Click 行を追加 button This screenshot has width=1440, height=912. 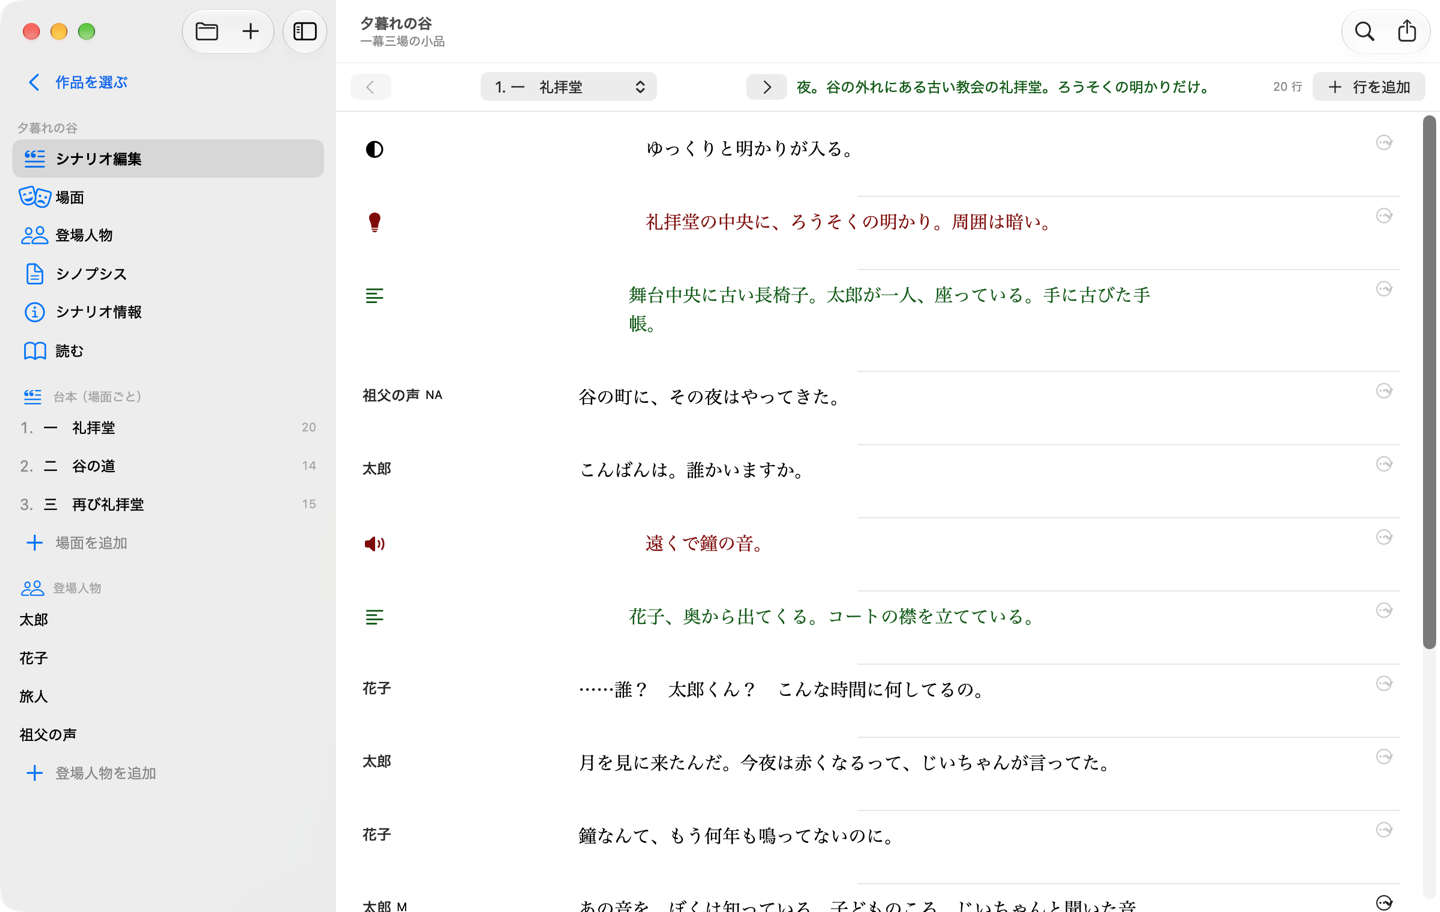click(x=1368, y=87)
